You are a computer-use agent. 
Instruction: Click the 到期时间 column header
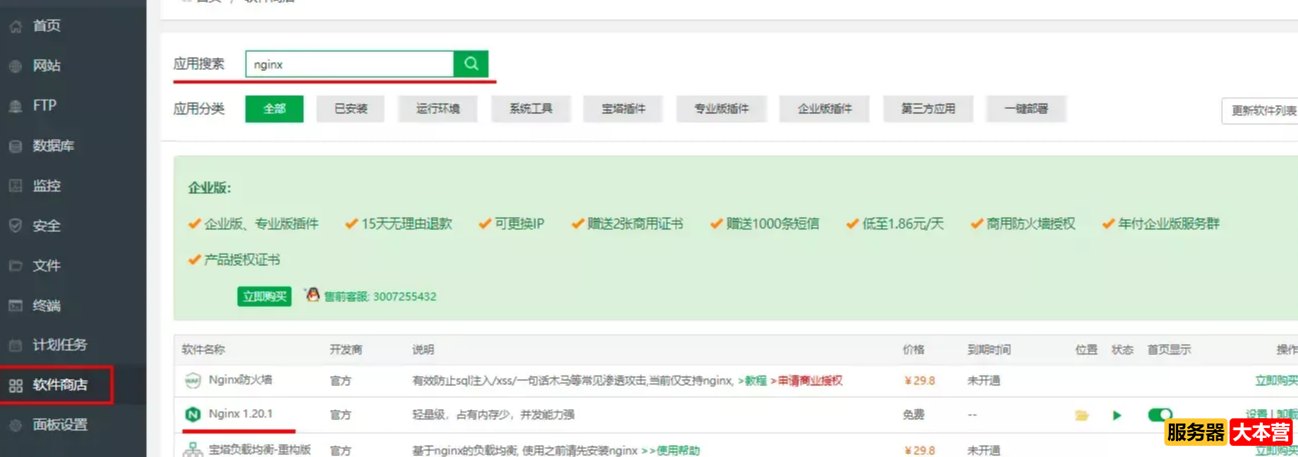click(x=989, y=350)
